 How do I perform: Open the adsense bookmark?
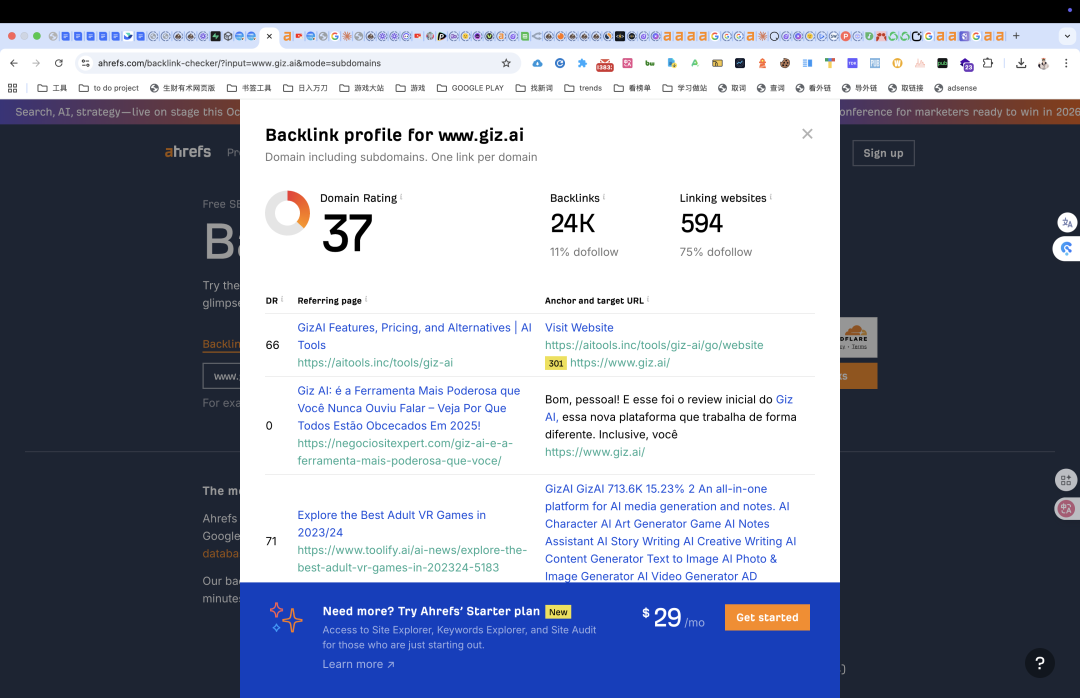pyautogui.click(x=955, y=88)
